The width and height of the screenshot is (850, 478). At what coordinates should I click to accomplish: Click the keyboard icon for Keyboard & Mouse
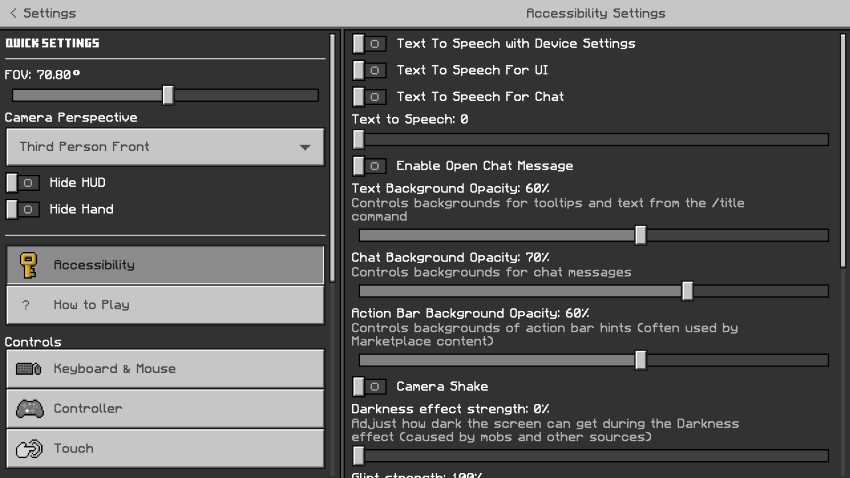click(x=28, y=369)
